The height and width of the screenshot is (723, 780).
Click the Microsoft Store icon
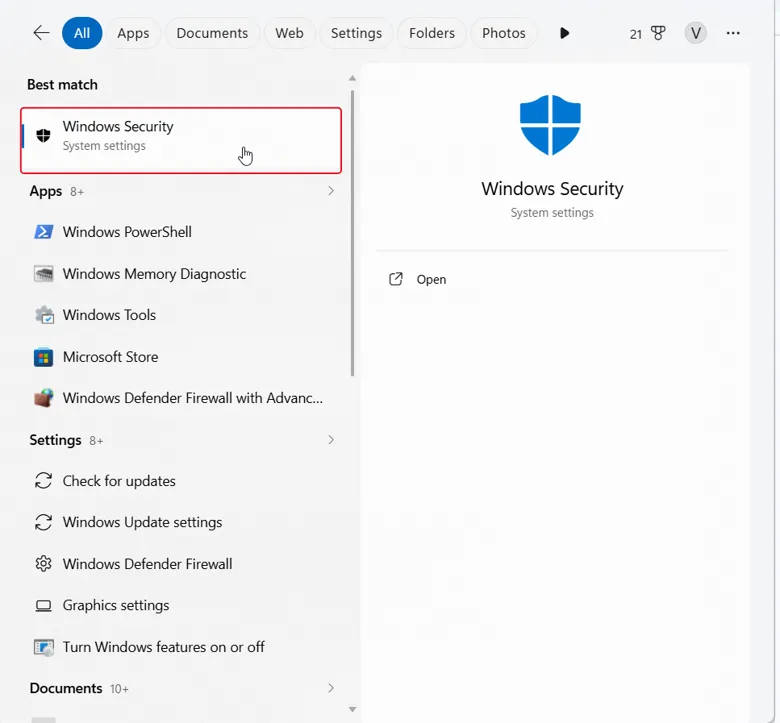point(43,357)
